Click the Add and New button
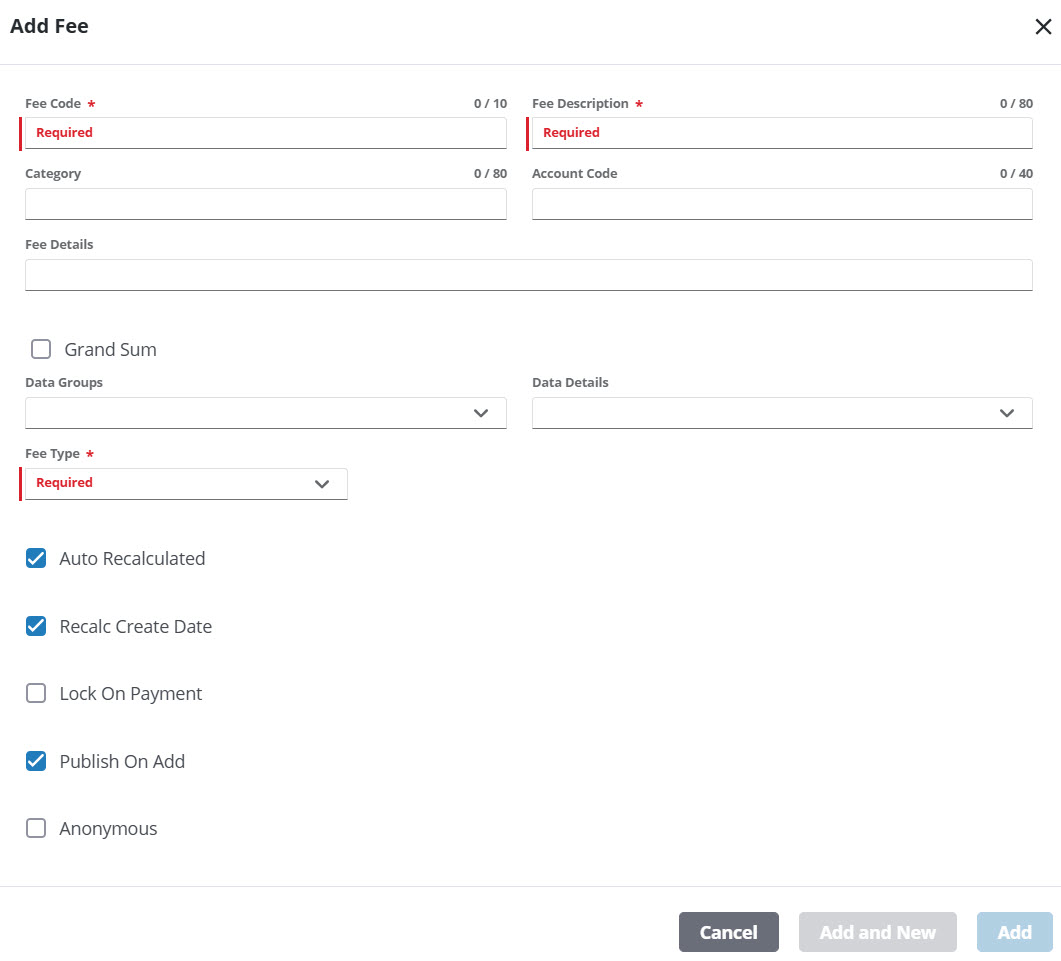The width and height of the screenshot is (1061, 961). click(x=877, y=932)
